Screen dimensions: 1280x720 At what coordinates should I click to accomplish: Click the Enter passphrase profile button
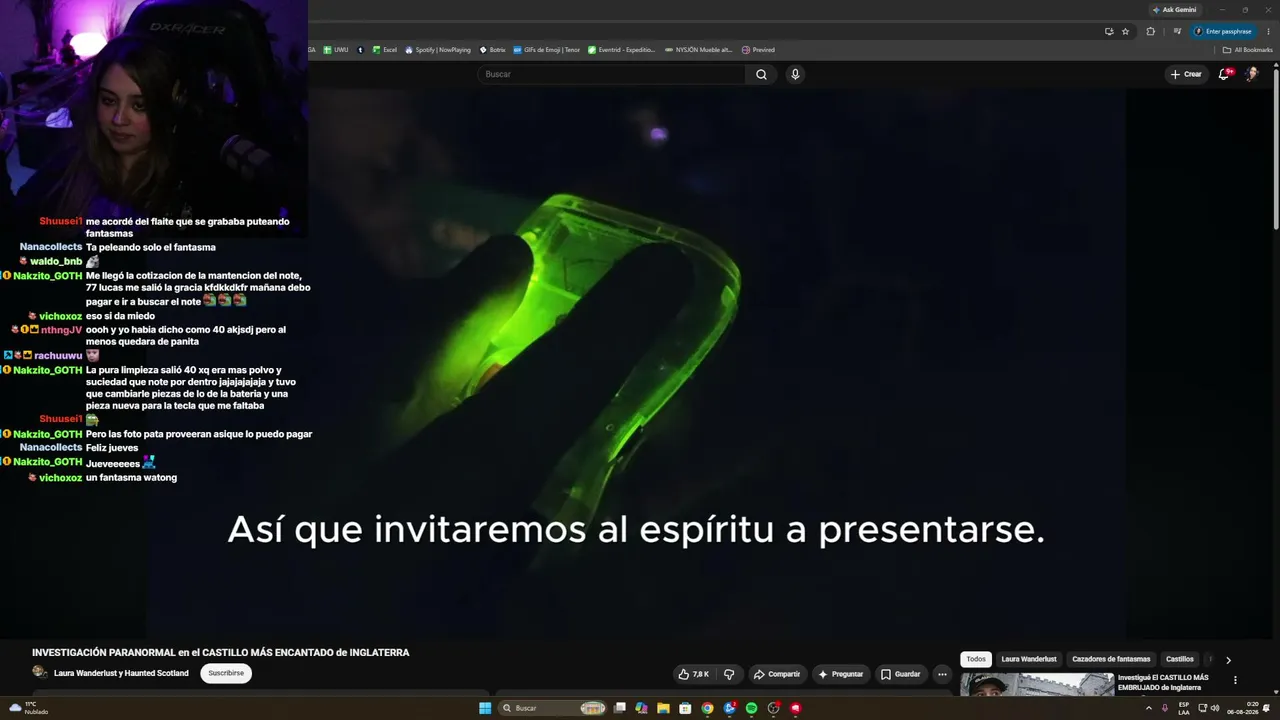[1223, 31]
